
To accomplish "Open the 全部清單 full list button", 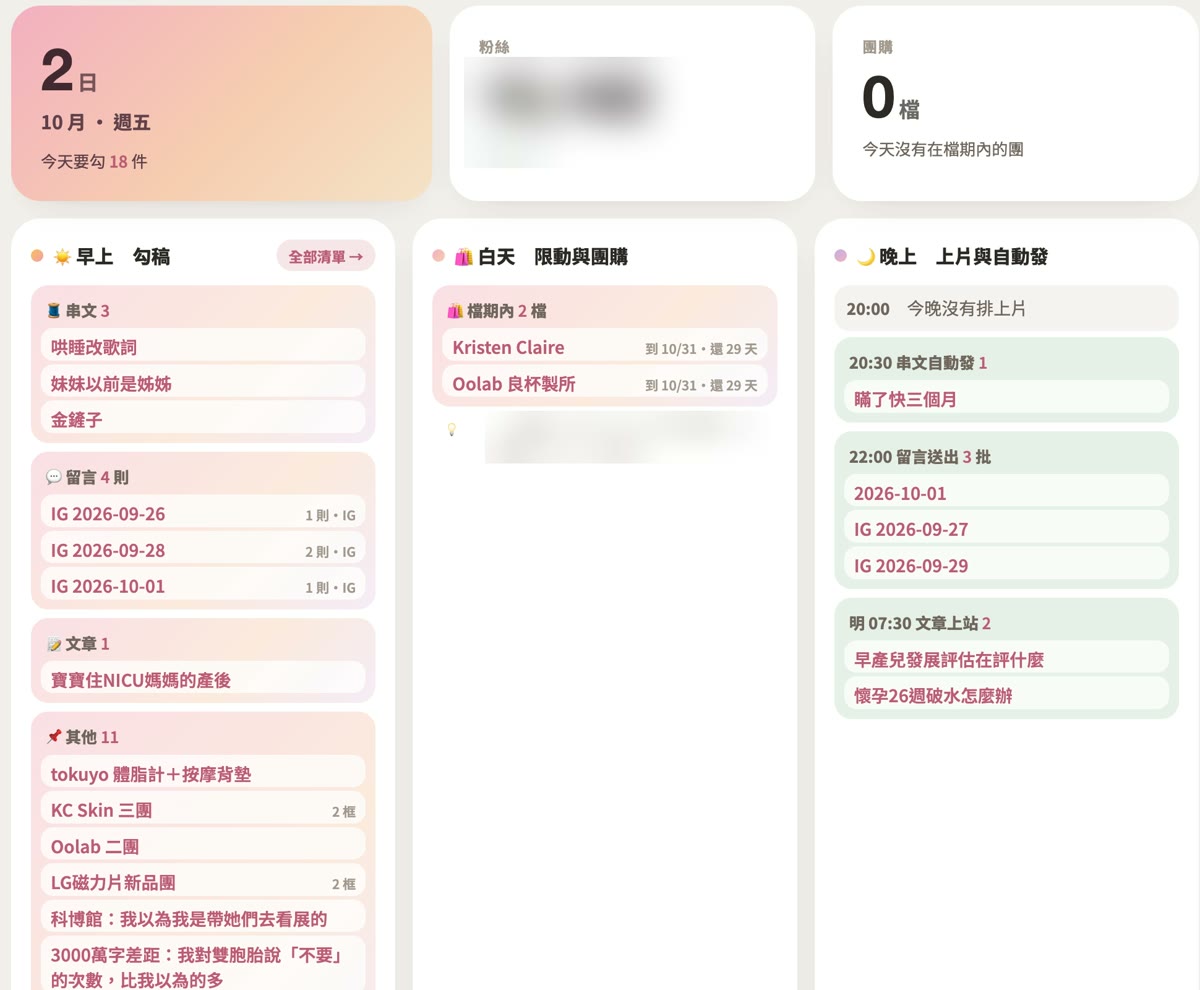I will tap(326, 256).
